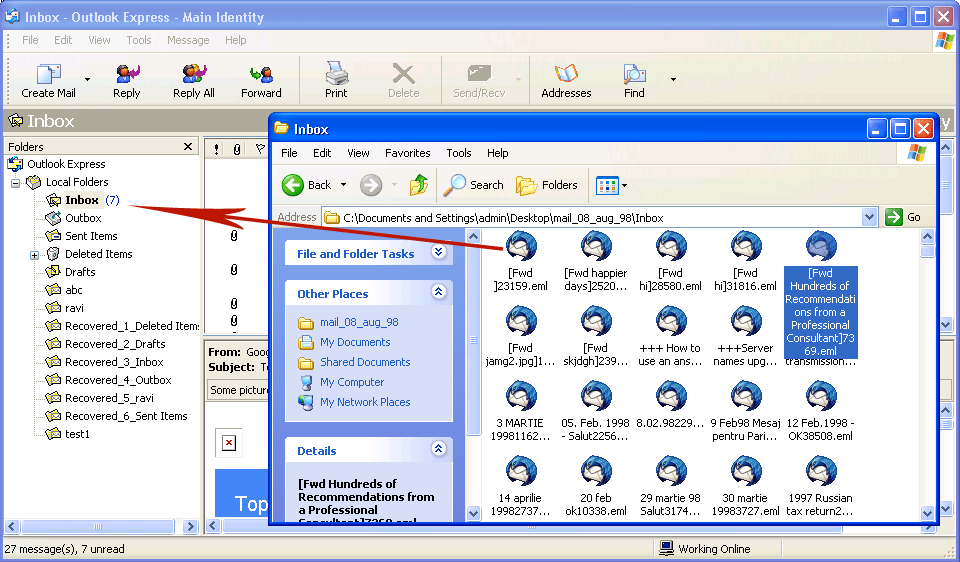Open the View menu in Outlook Express
The image size is (960, 562).
(x=99, y=40)
